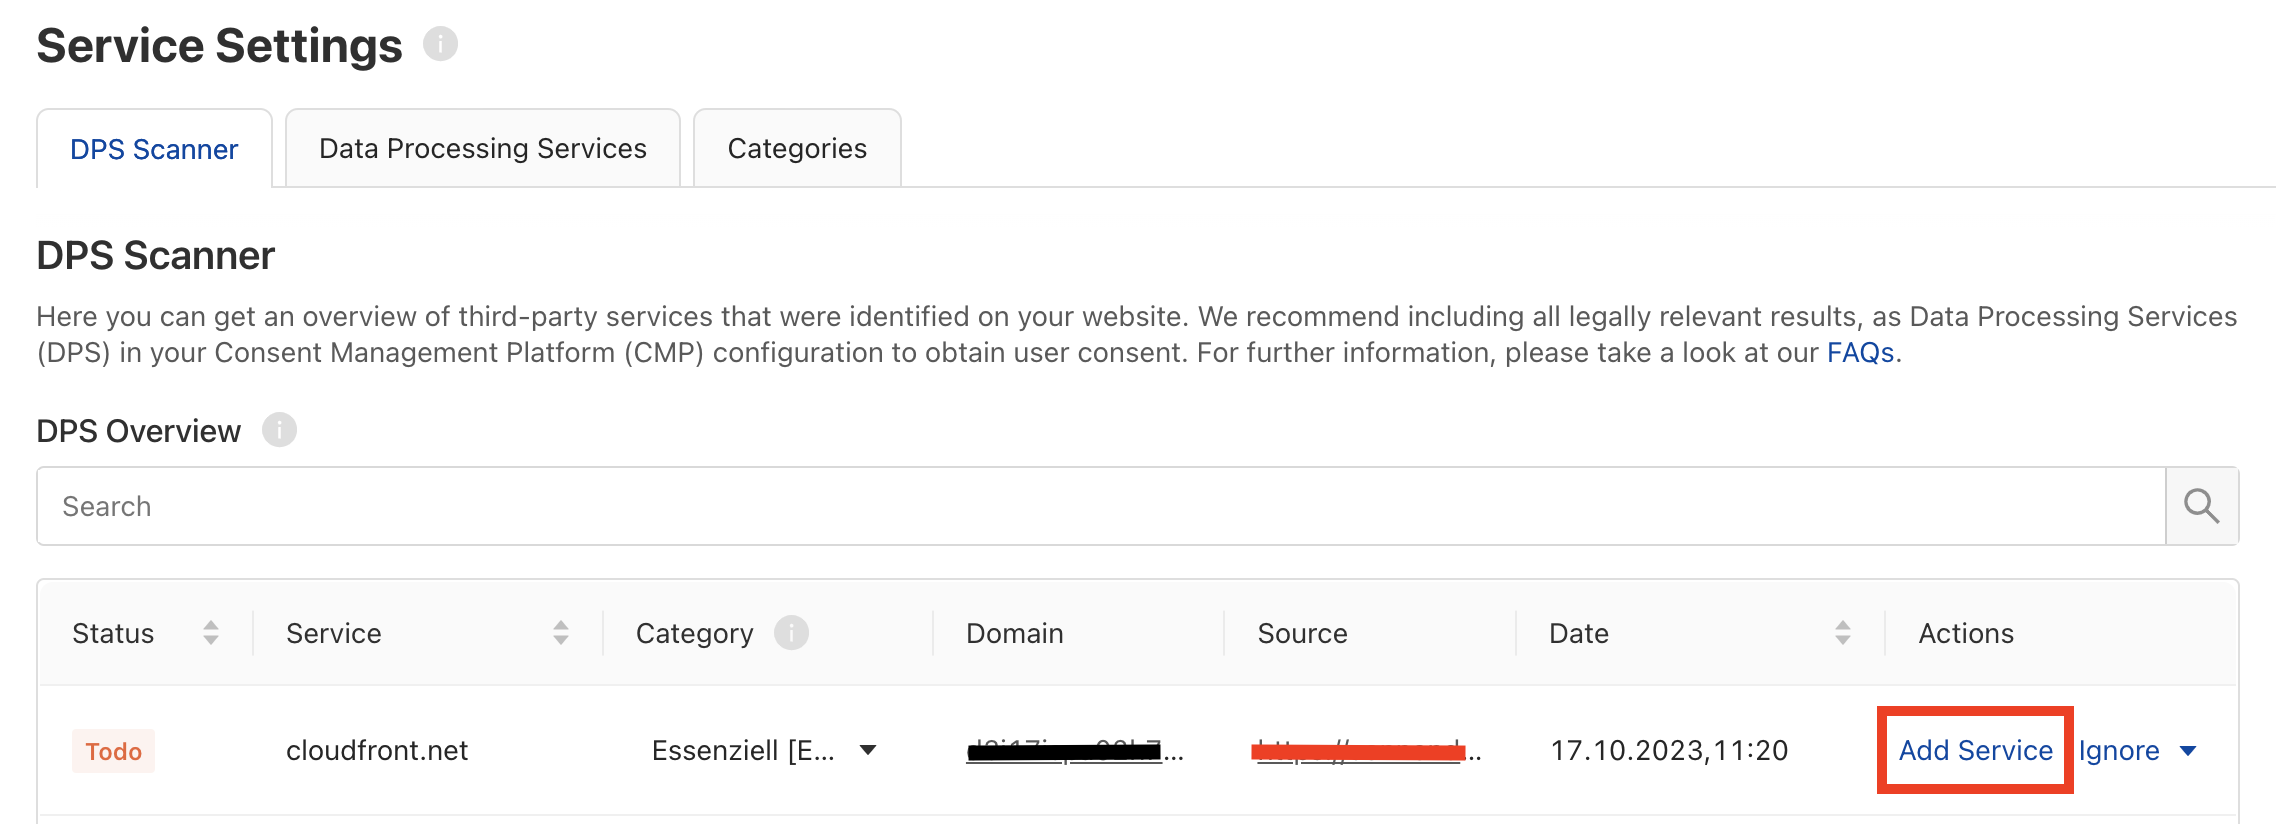Click the Todo status badge
The height and width of the screenshot is (824, 2276).
click(114, 750)
